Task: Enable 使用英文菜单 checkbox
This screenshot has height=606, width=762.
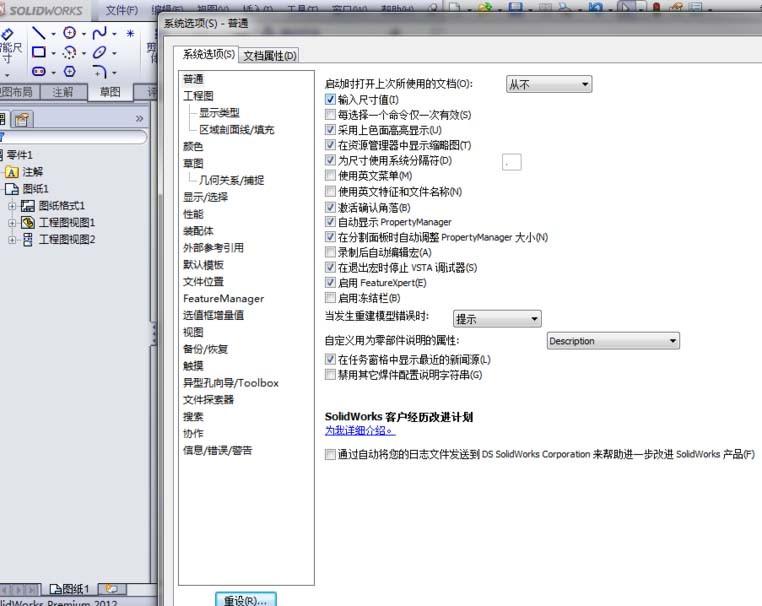Action: 330,175
